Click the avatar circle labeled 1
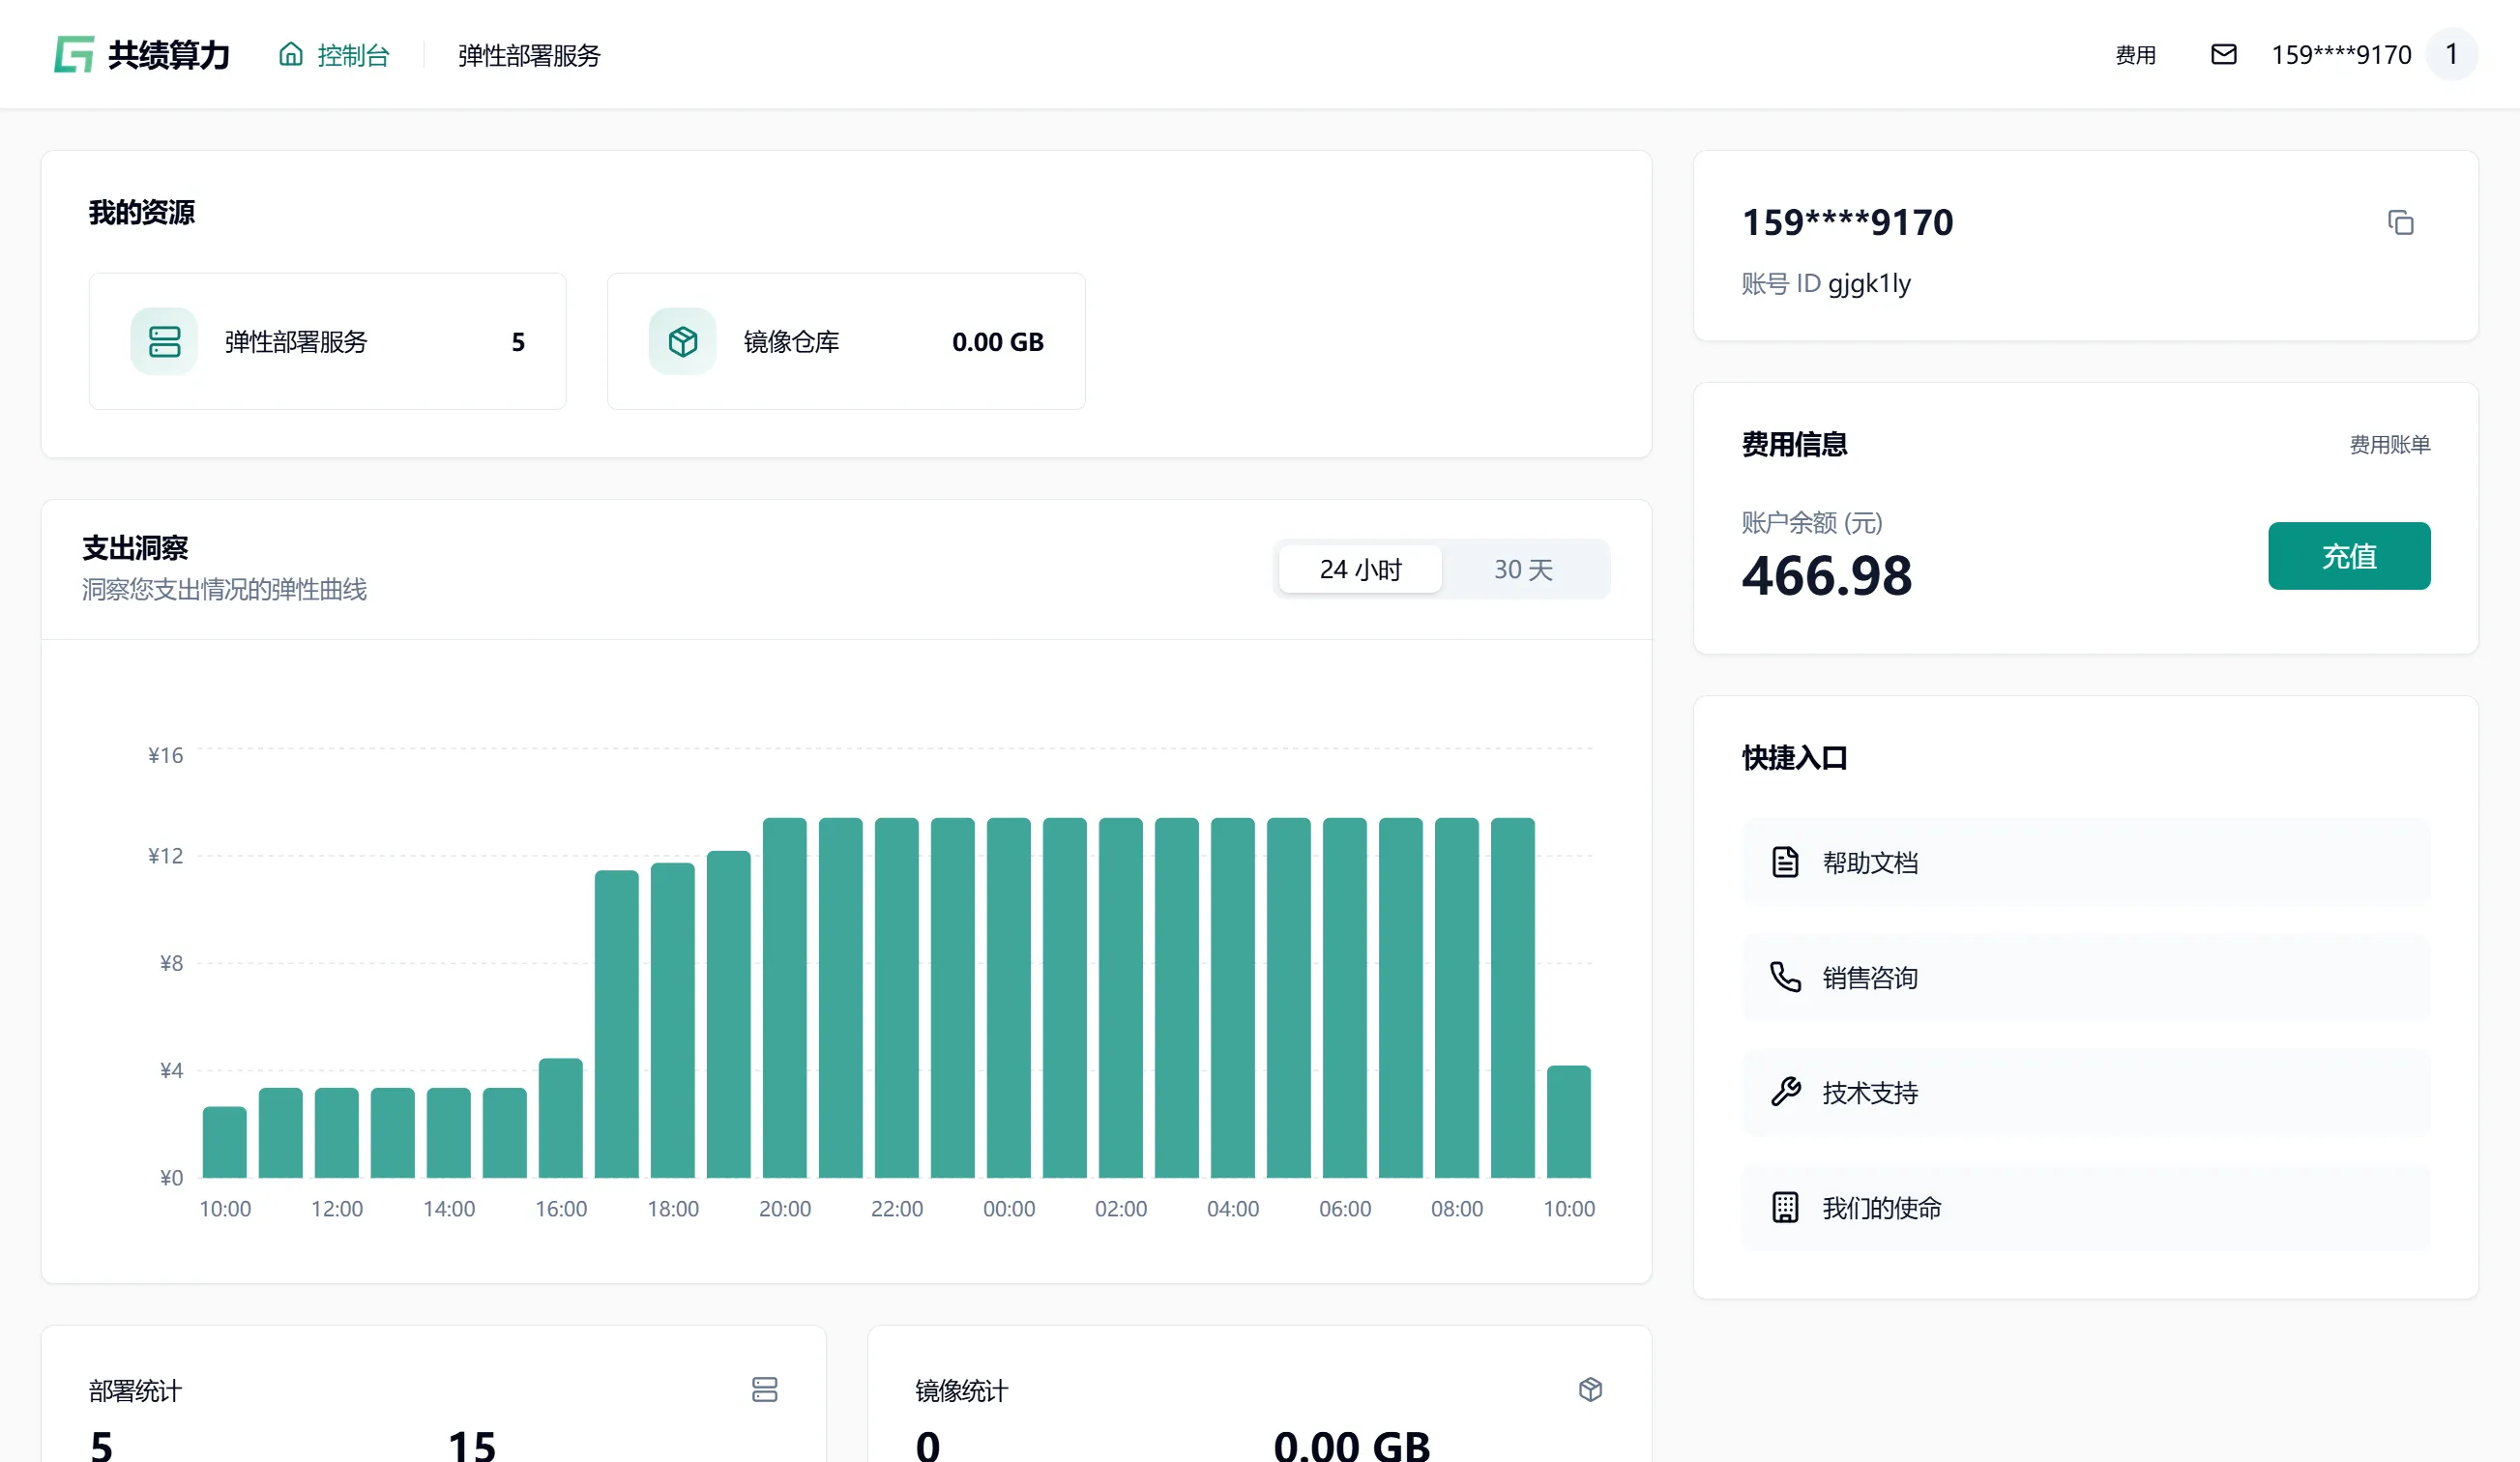 pyautogui.click(x=2451, y=54)
